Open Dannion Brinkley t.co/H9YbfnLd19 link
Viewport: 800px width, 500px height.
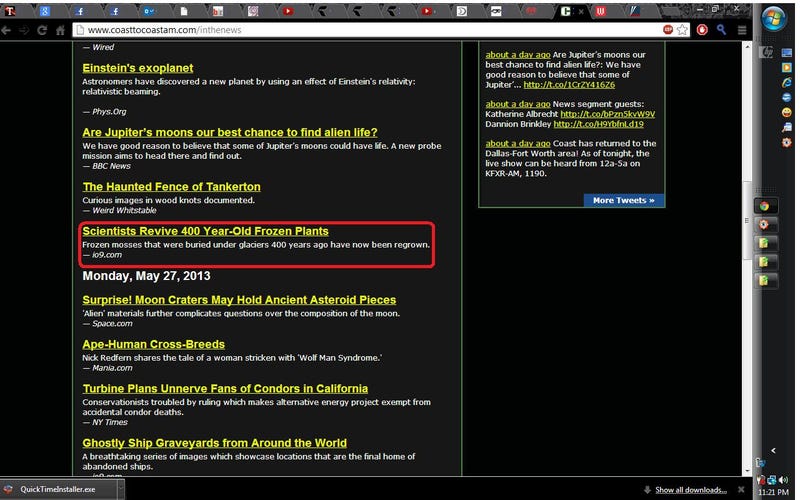point(598,124)
